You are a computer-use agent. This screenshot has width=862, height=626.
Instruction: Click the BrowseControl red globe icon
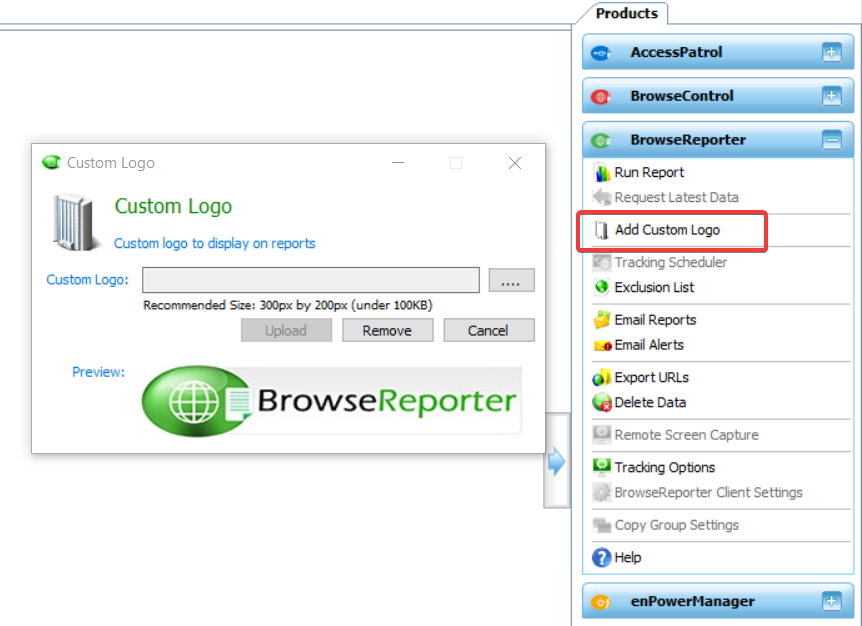[600, 97]
